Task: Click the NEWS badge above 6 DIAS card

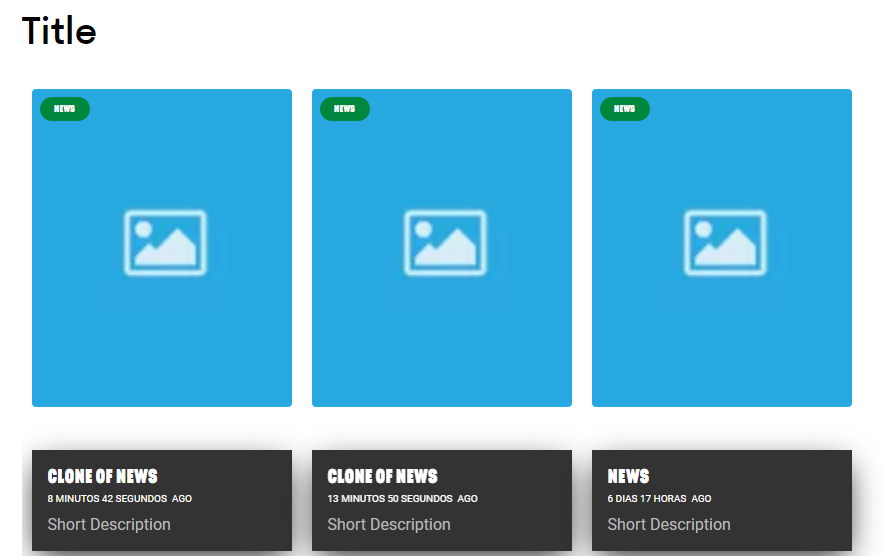Action: point(625,109)
